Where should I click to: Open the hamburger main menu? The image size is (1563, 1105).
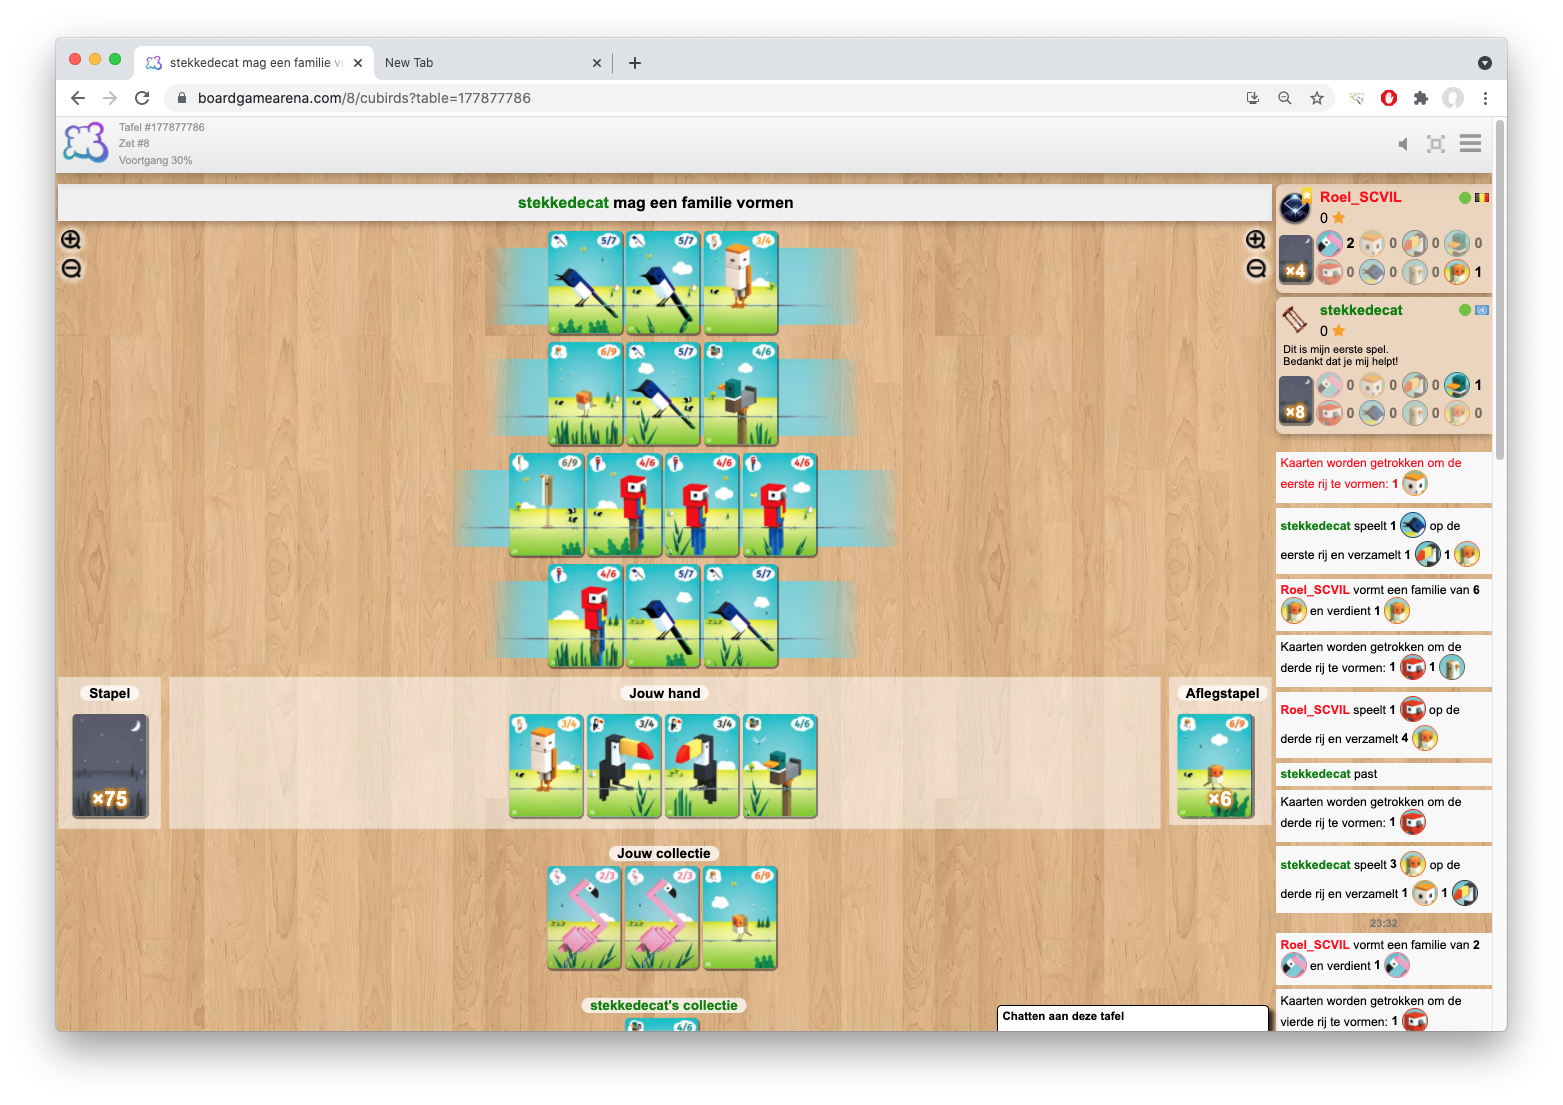tap(1470, 144)
